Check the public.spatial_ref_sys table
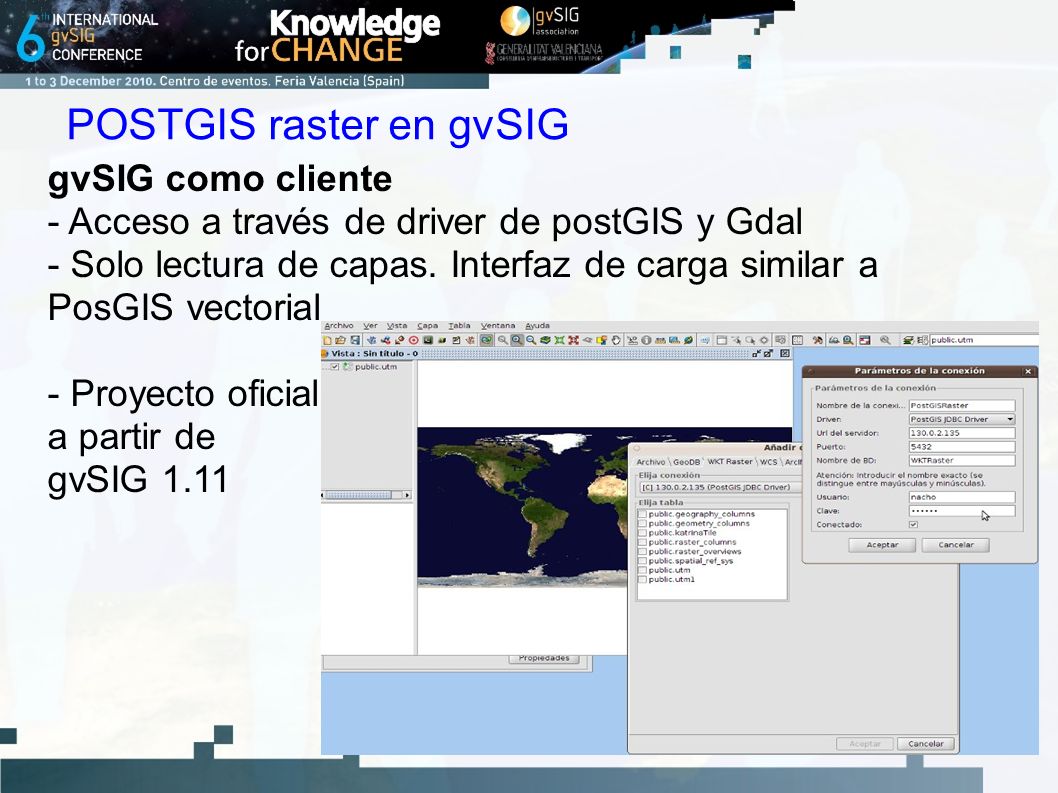This screenshot has height=793, width=1058. click(x=643, y=561)
